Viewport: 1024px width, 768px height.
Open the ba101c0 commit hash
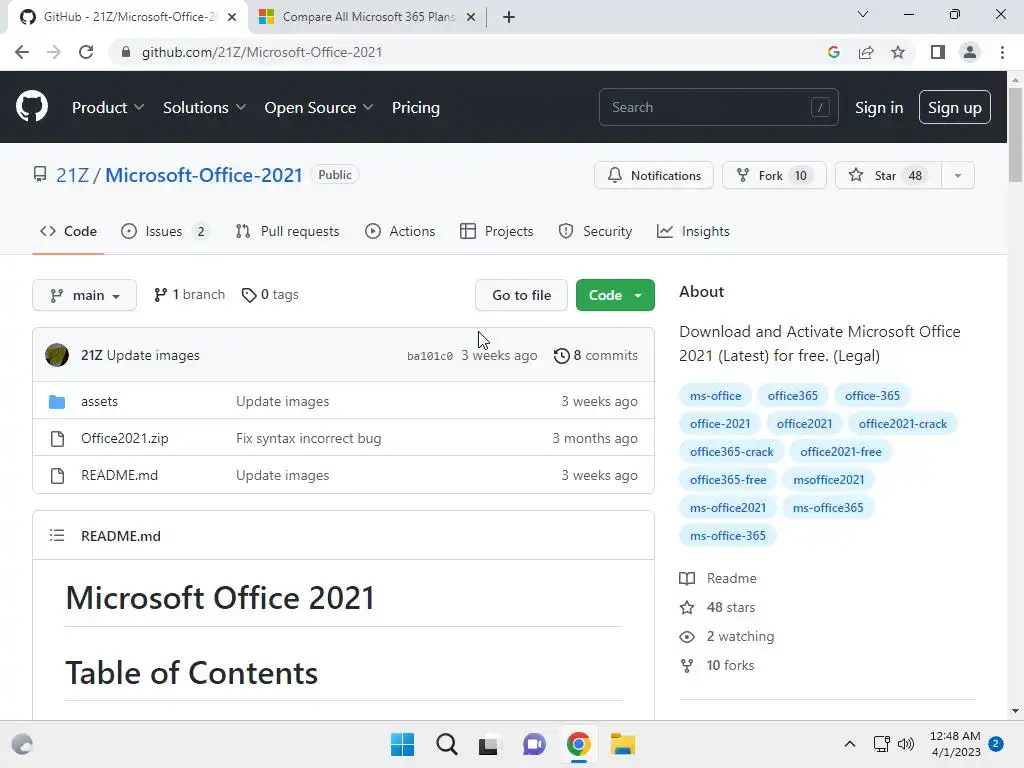coord(430,356)
